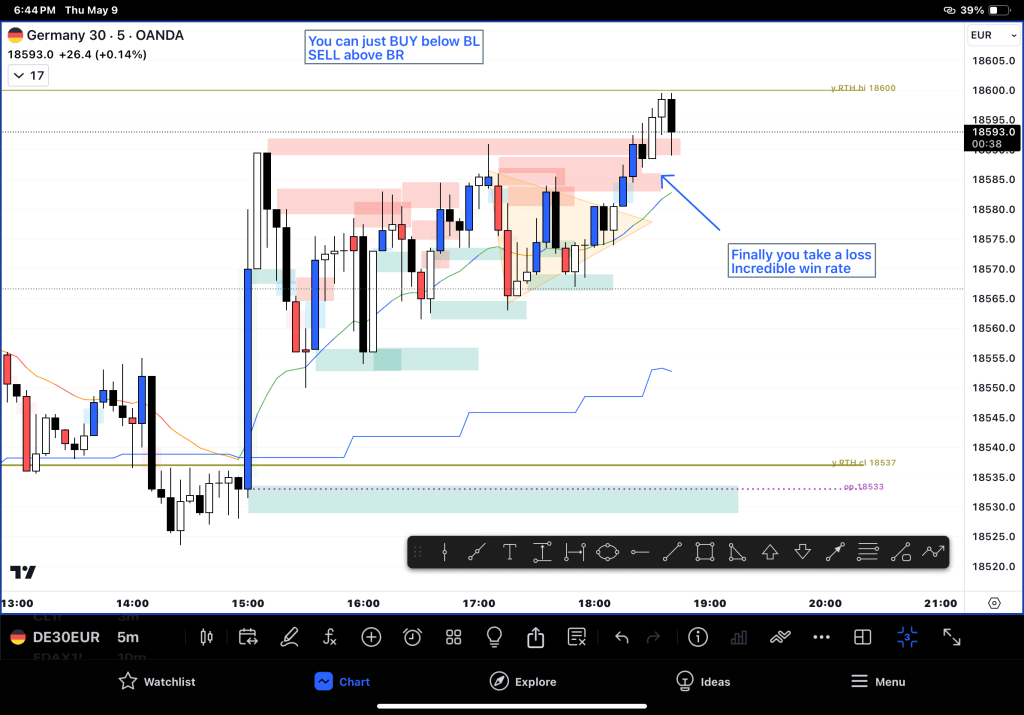This screenshot has height=715, width=1024.
Task: Click the undo arrow
Action: [x=621, y=637]
